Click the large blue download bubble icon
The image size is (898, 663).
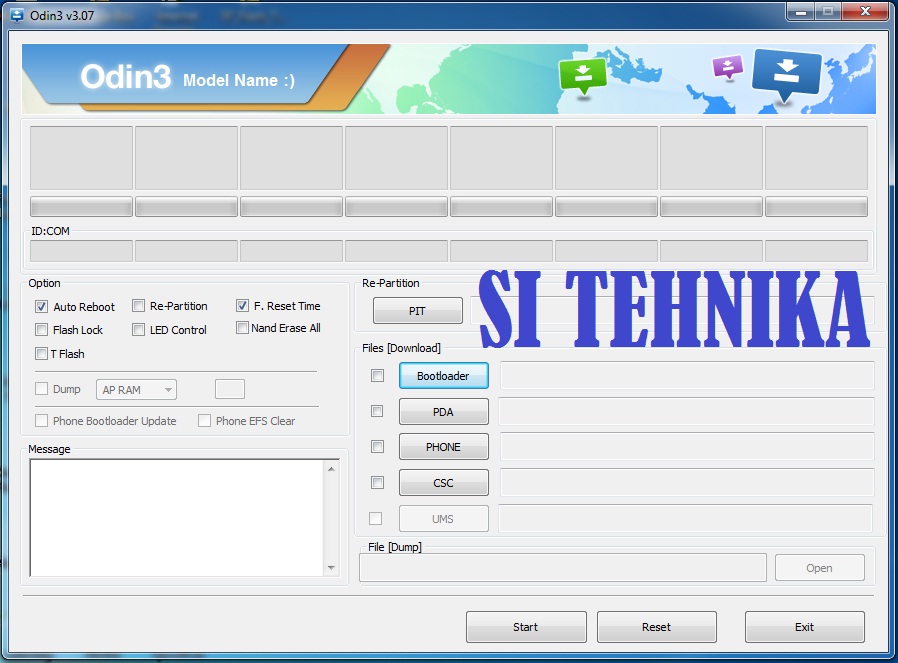click(x=786, y=74)
